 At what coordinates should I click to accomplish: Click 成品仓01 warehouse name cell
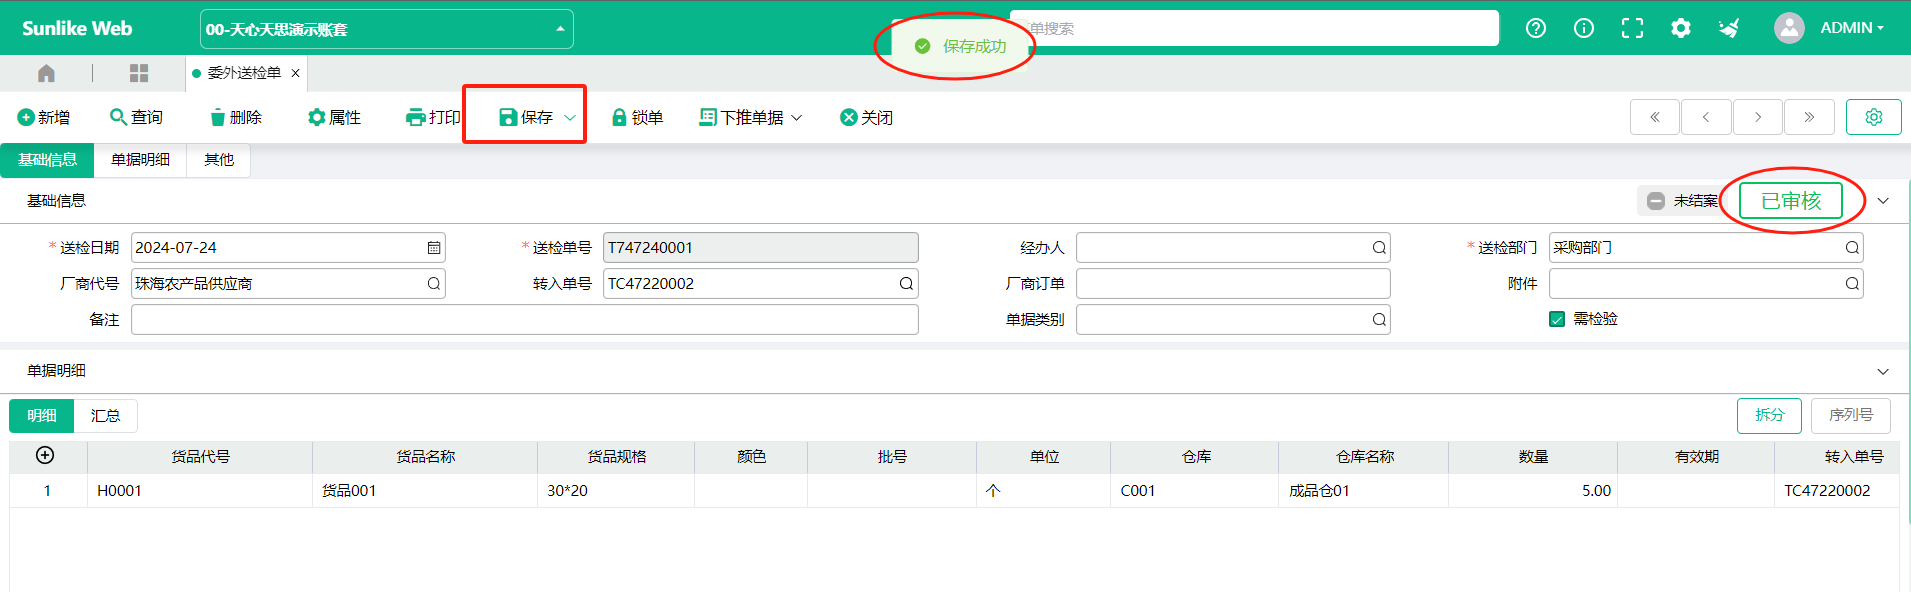tap(1364, 491)
